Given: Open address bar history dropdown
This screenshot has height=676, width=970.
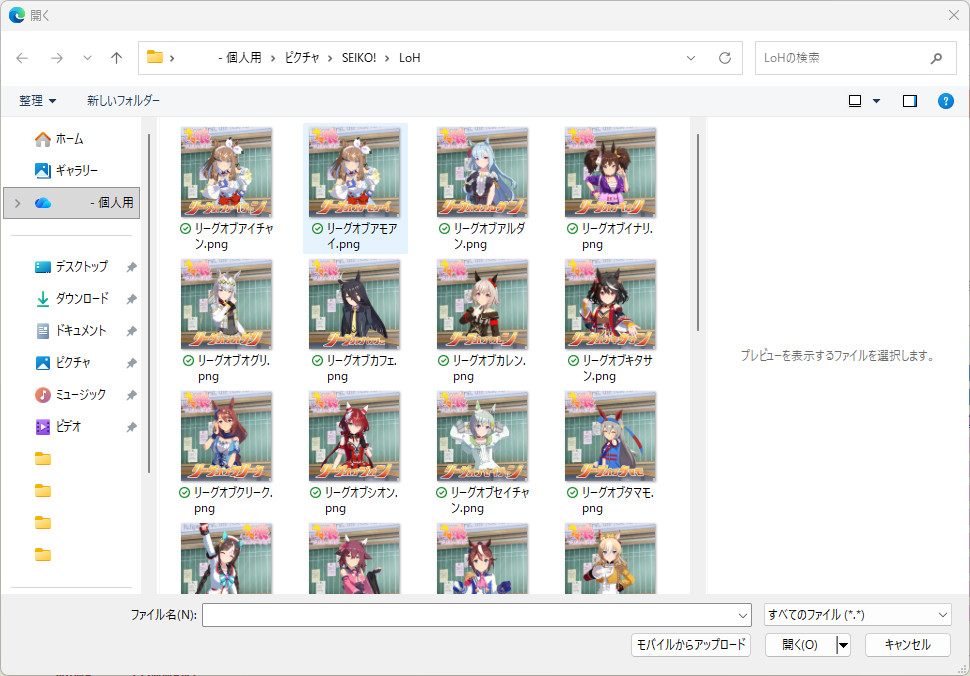Looking at the screenshot, I should (691, 58).
